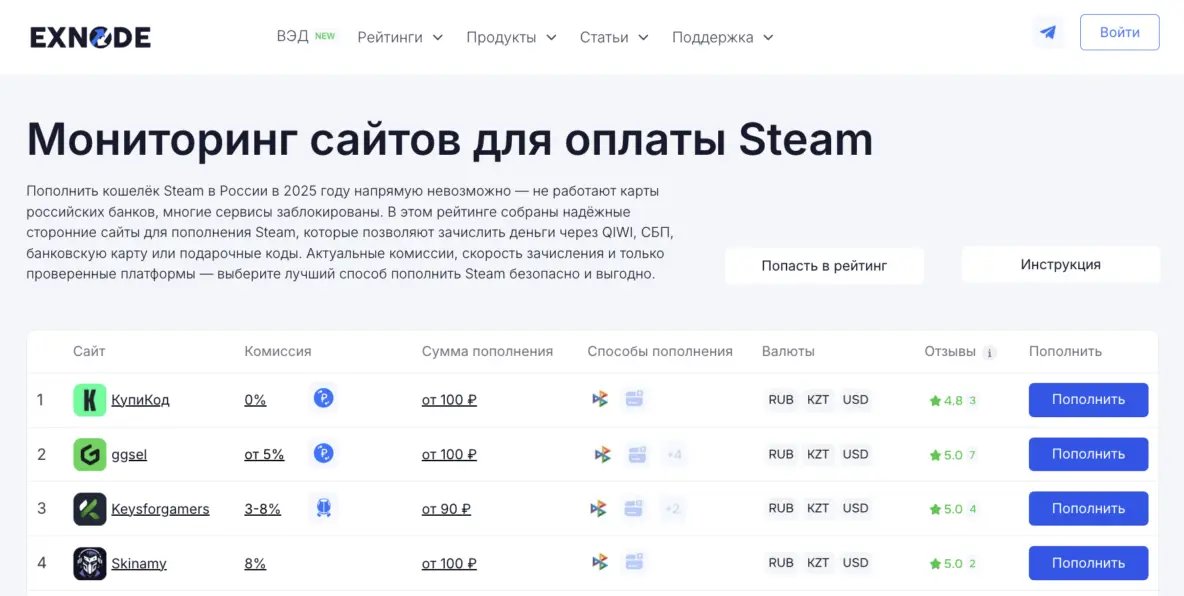The width and height of the screenshot is (1184, 596).
Task: Click the 3-8% commission link
Action: pos(263,509)
